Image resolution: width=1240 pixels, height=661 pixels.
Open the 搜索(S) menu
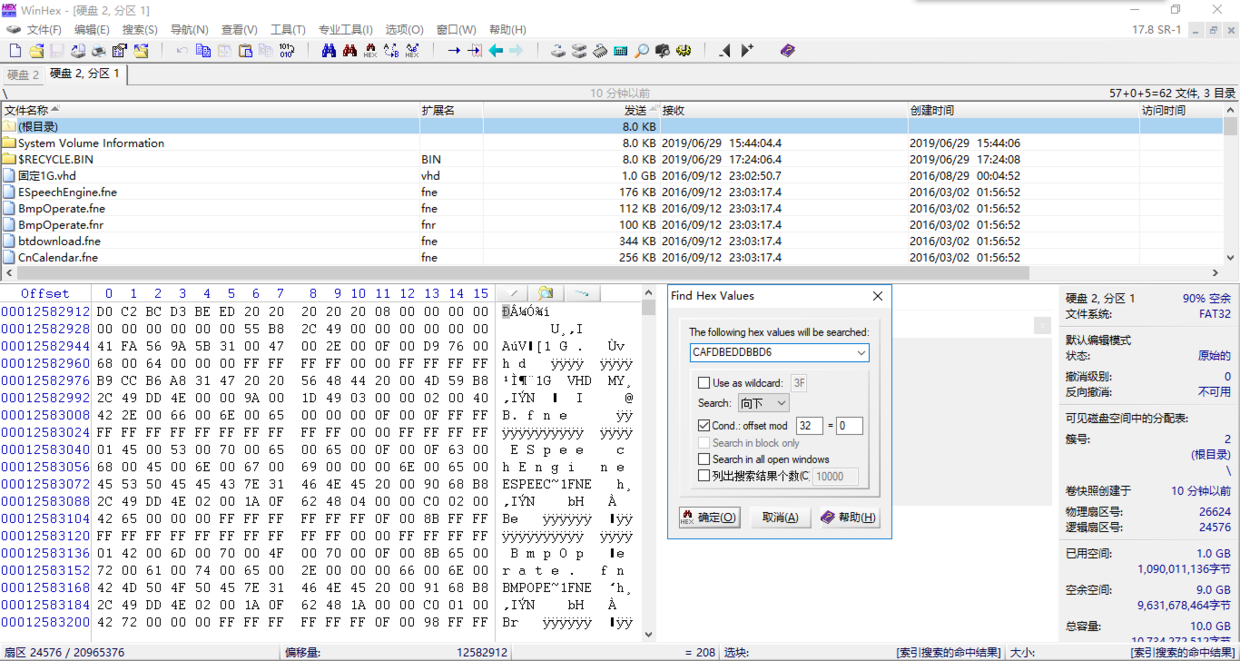click(x=140, y=30)
